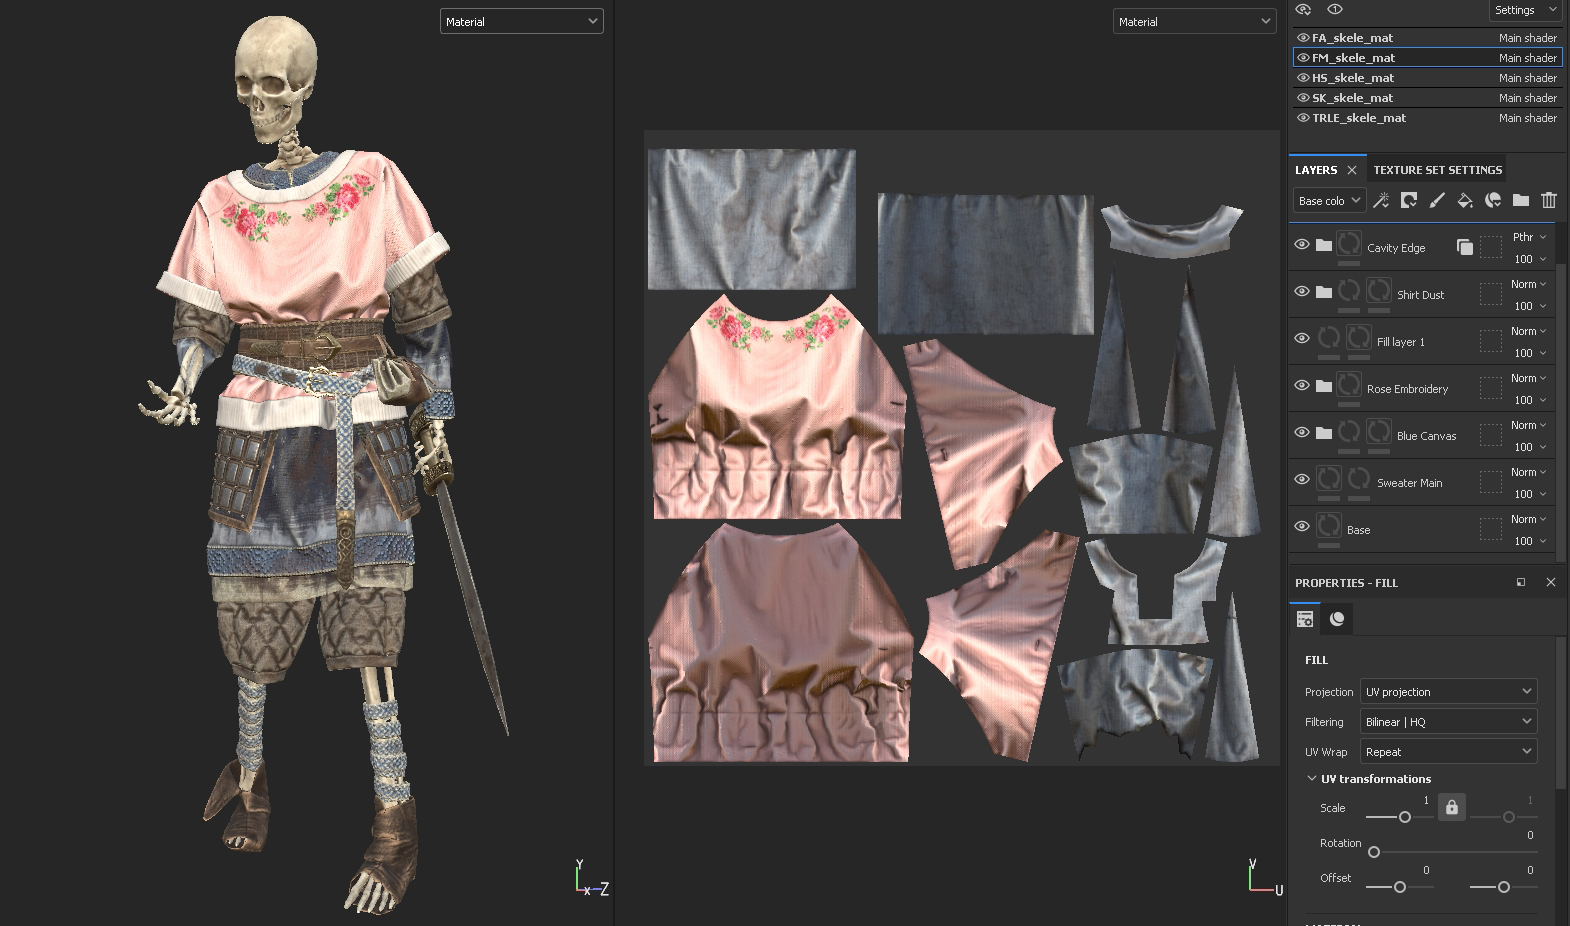Screen dimensions: 1570x926
Task: Add a fill layer with bucket icon
Action: [1465, 201]
